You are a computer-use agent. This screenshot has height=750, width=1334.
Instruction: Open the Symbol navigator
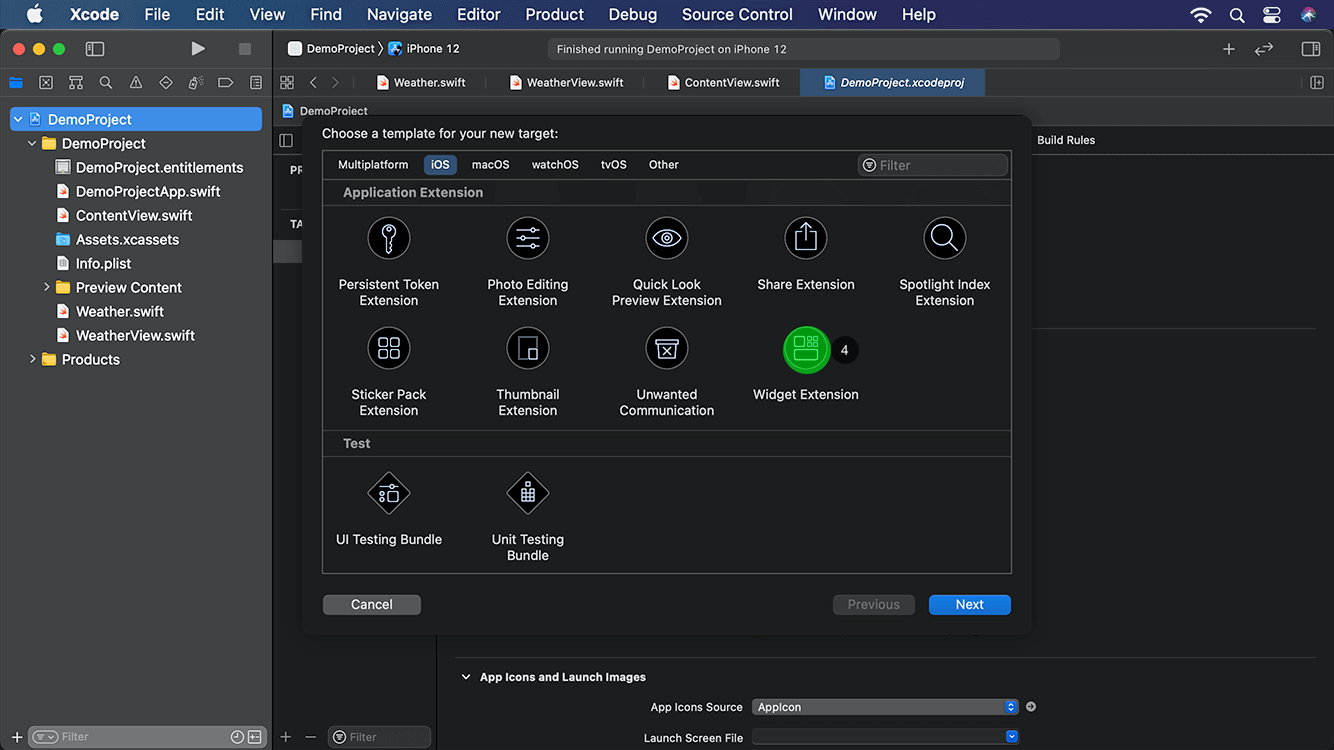point(76,83)
